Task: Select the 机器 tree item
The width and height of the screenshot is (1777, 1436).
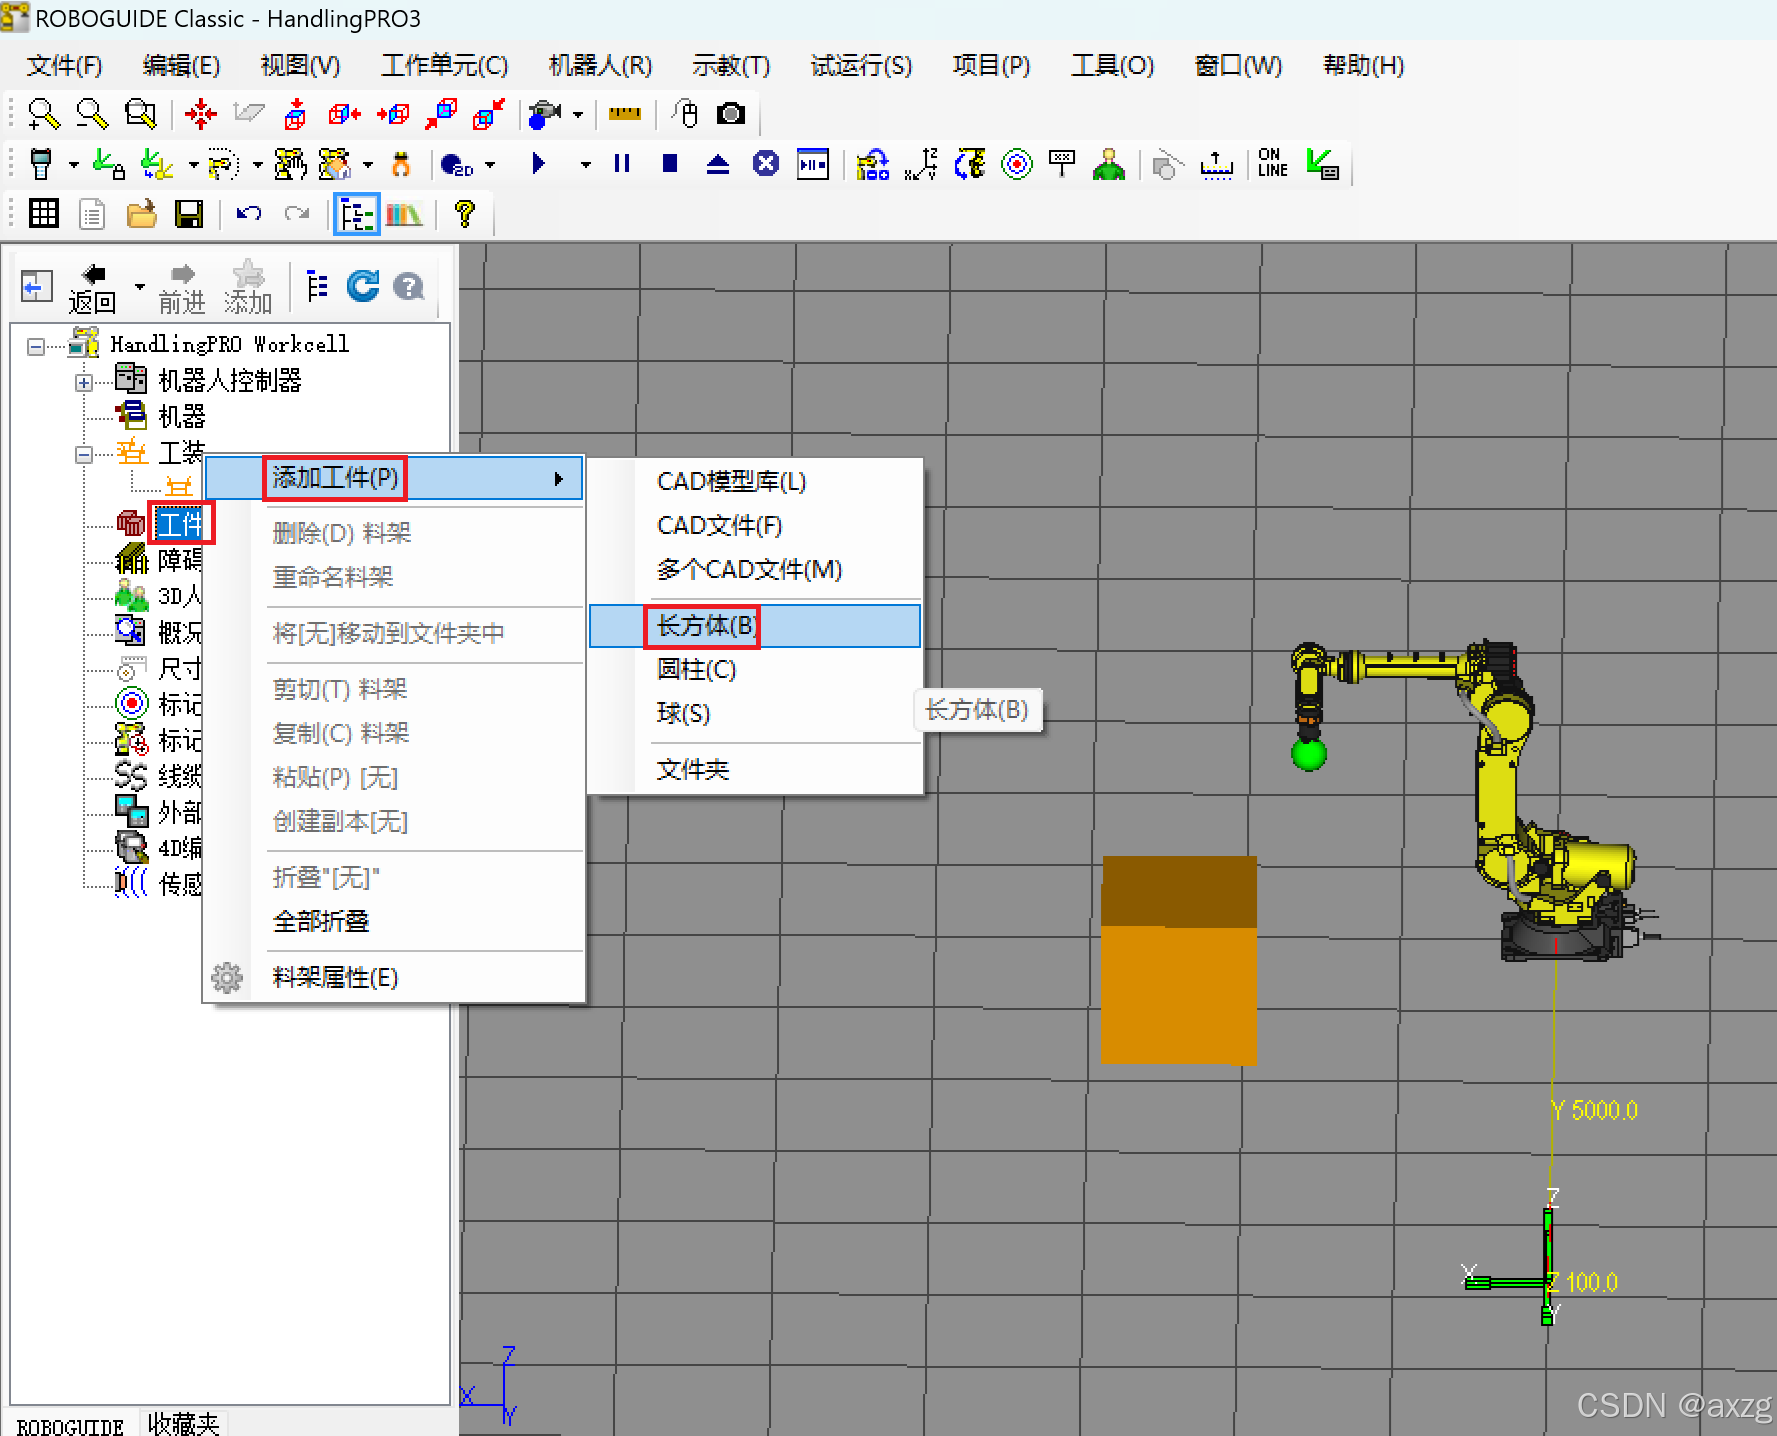Action: click(x=182, y=416)
